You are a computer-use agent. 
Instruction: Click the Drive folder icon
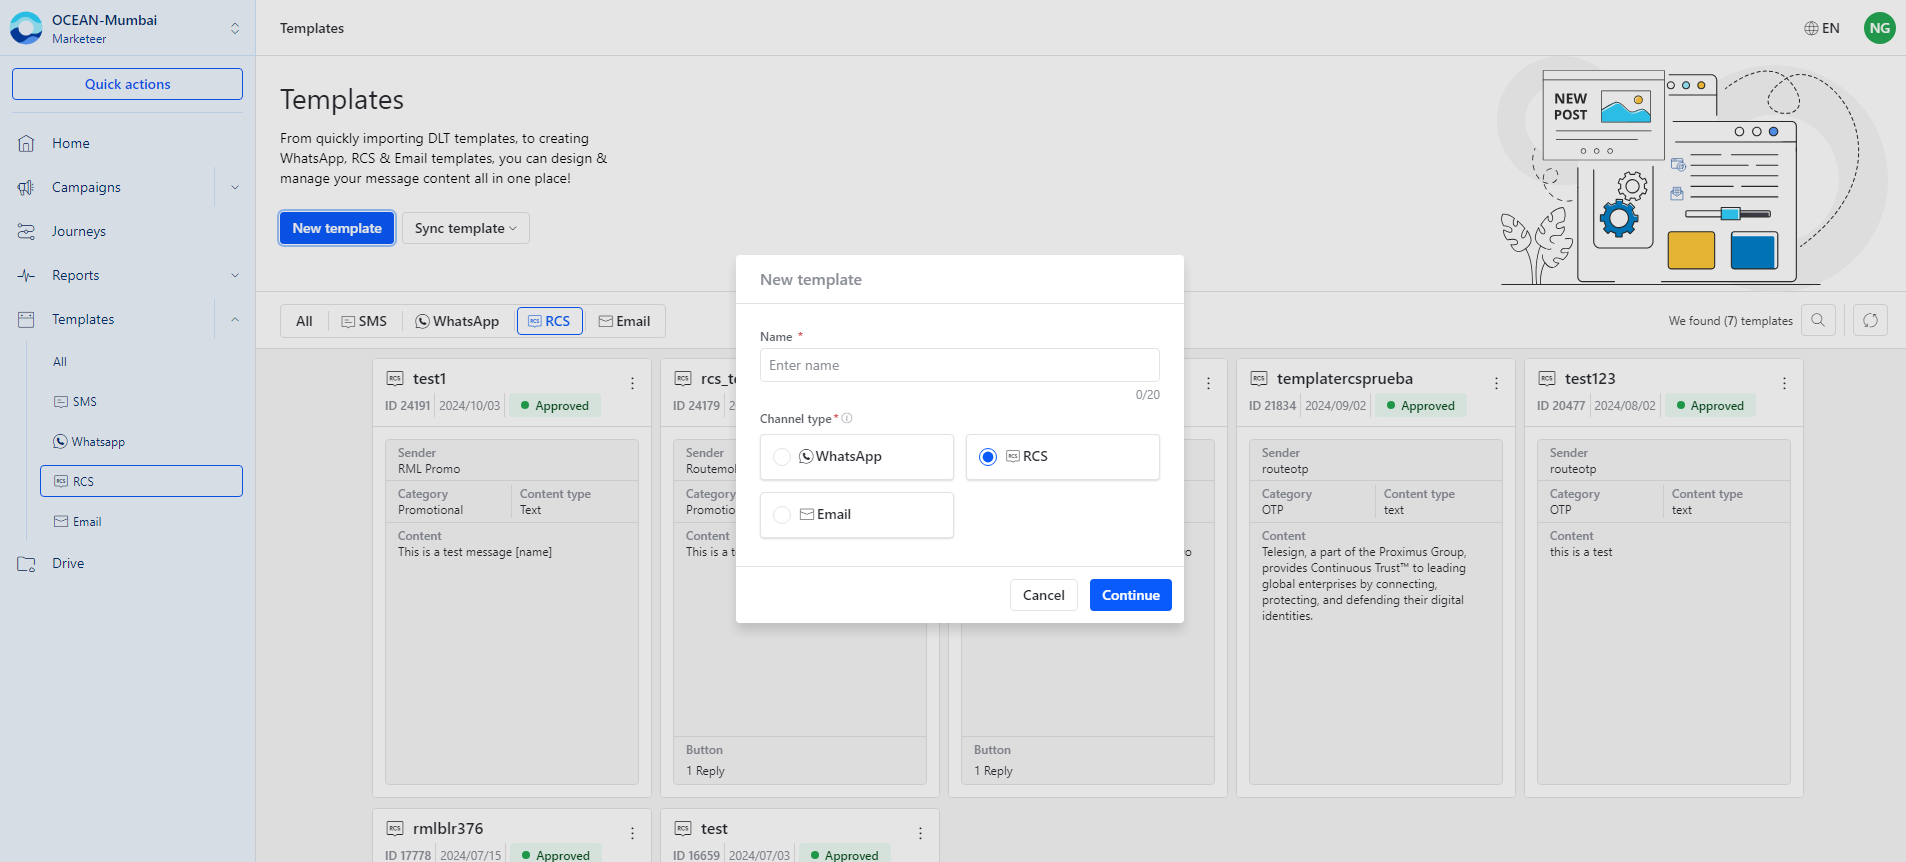tap(26, 563)
